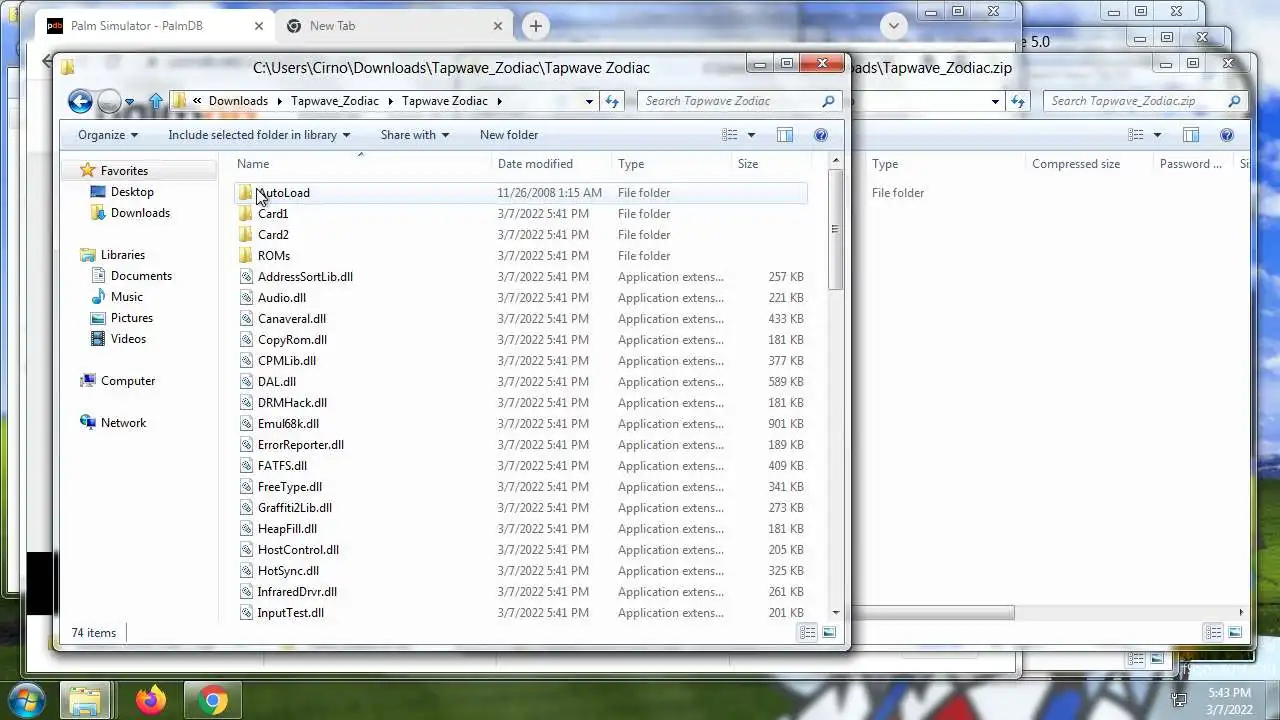1280x720 pixels.
Task: Select the DRMHack.dll file
Action: [x=292, y=403]
